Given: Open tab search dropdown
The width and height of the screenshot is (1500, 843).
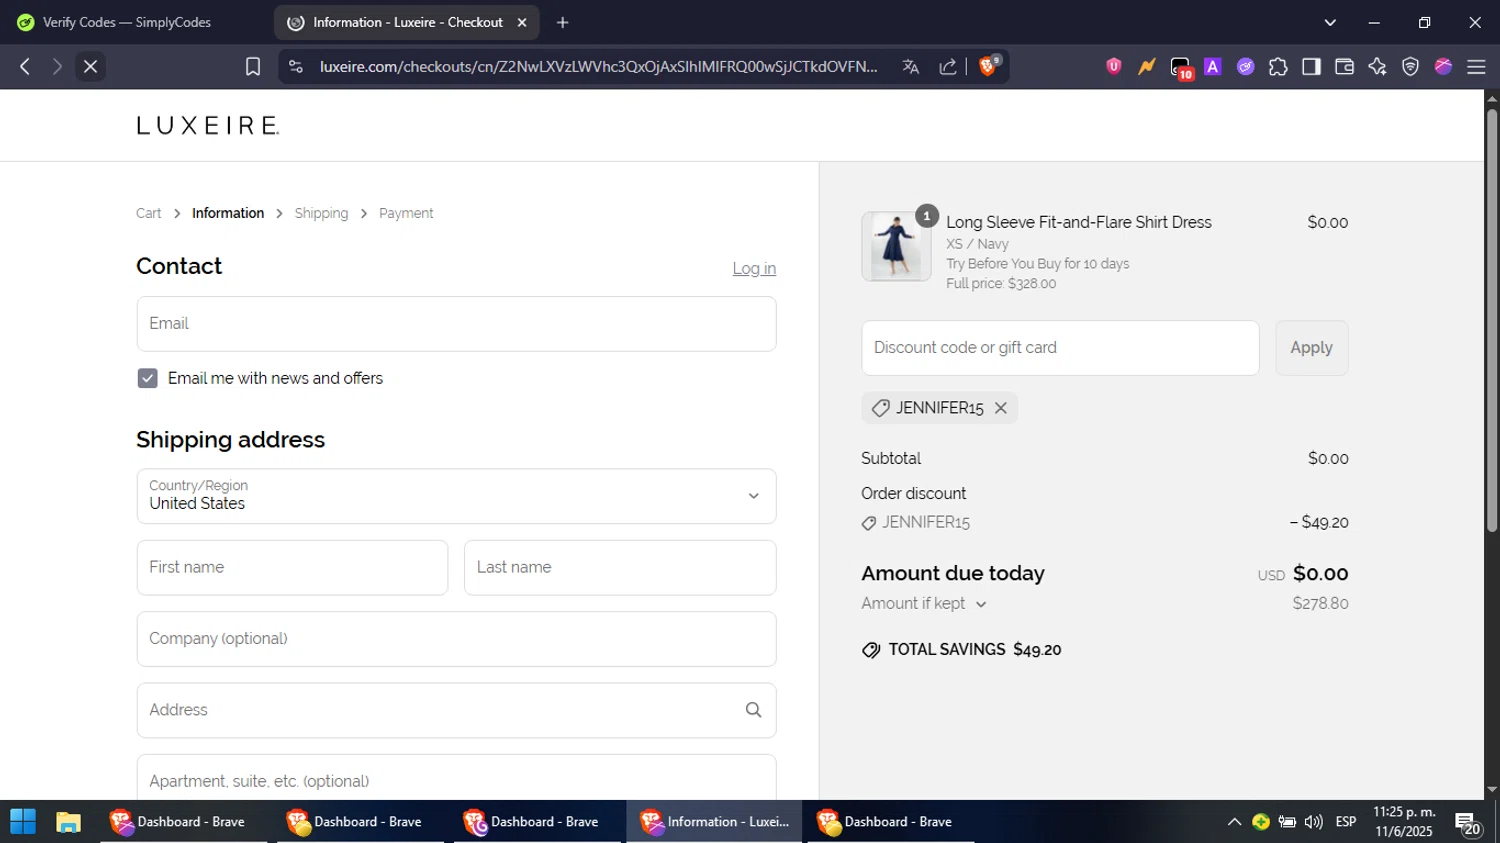Looking at the screenshot, I should coord(1330,22).
